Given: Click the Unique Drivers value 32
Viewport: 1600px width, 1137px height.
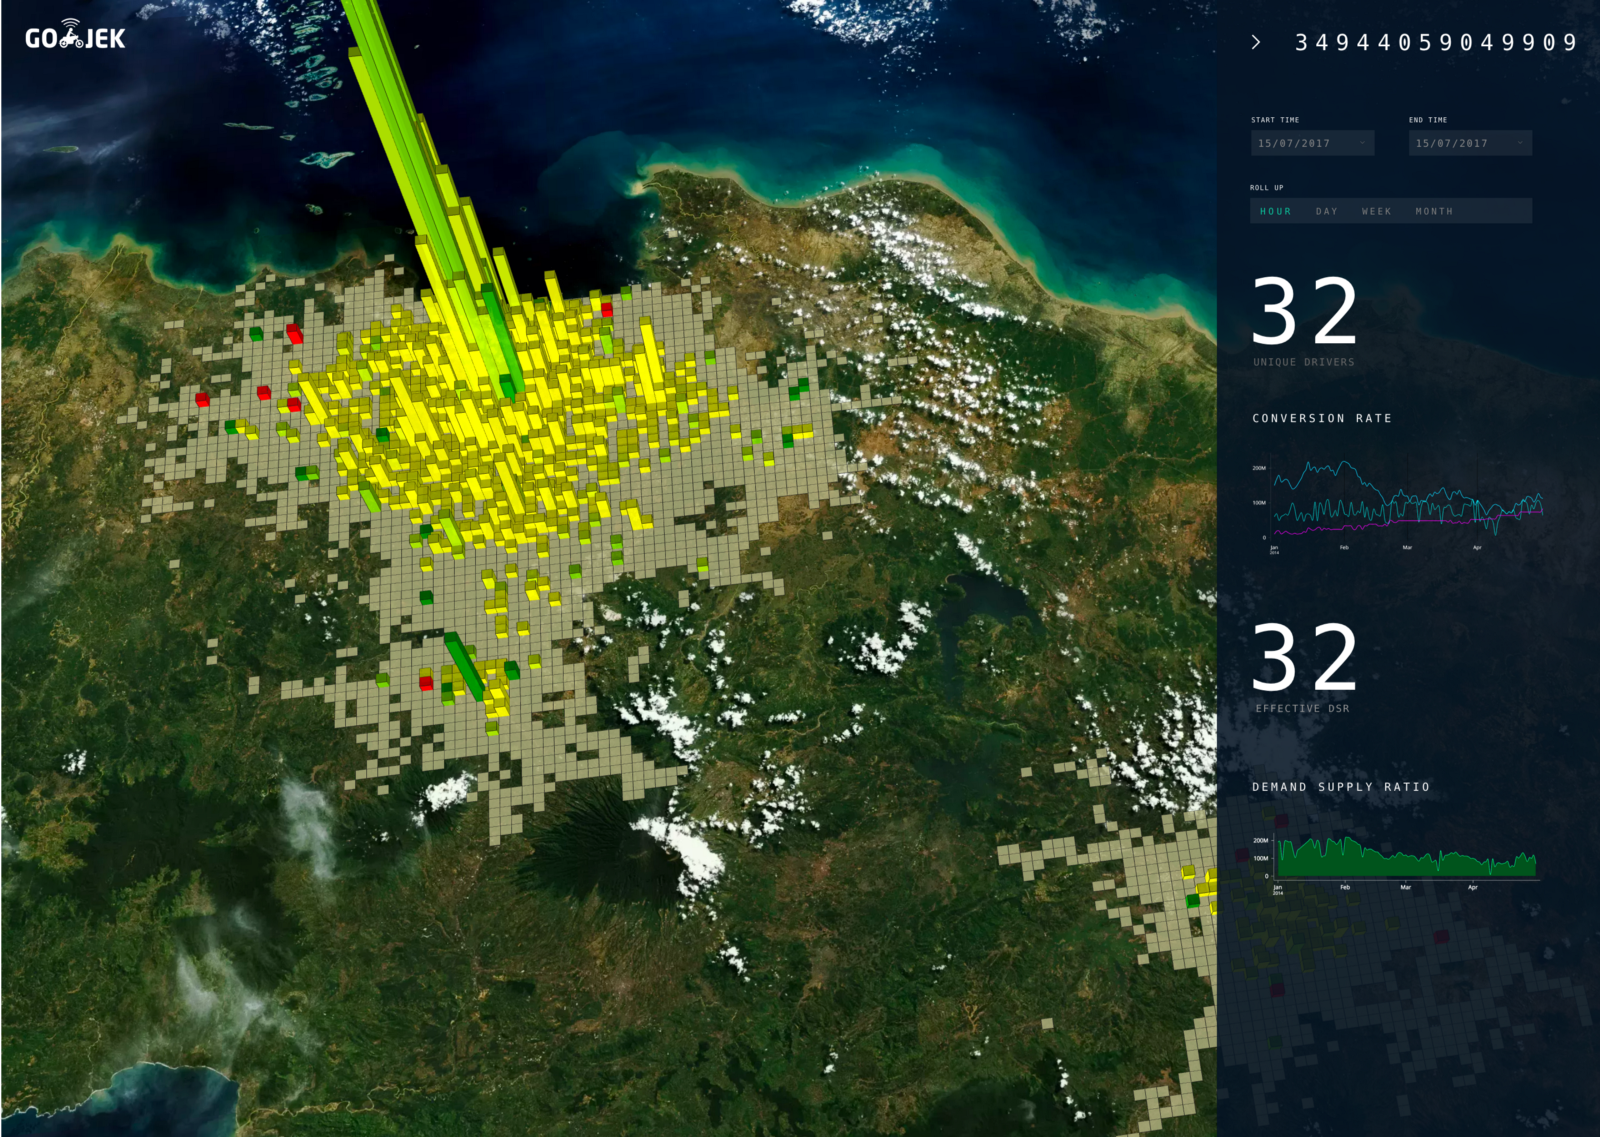Looking at the screenshot, I should point(1306,311).
